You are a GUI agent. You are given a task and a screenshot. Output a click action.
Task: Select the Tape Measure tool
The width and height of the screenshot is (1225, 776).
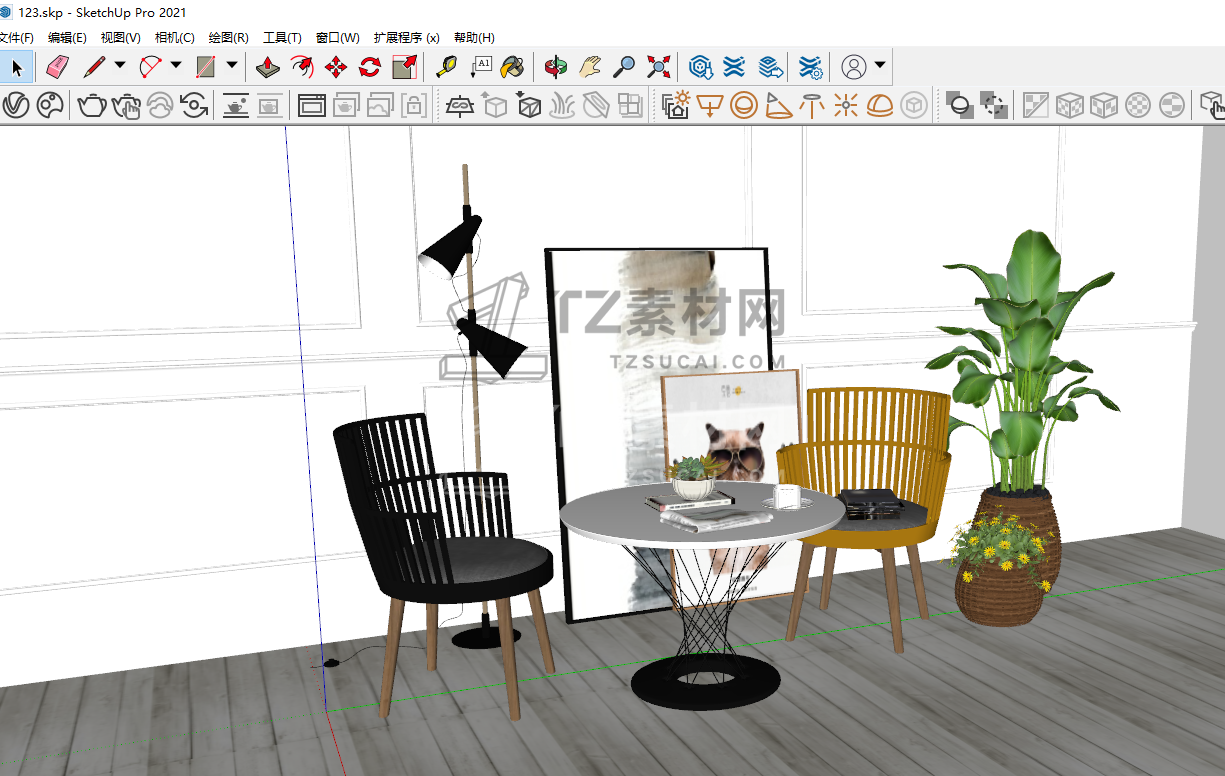pos(447,67)
